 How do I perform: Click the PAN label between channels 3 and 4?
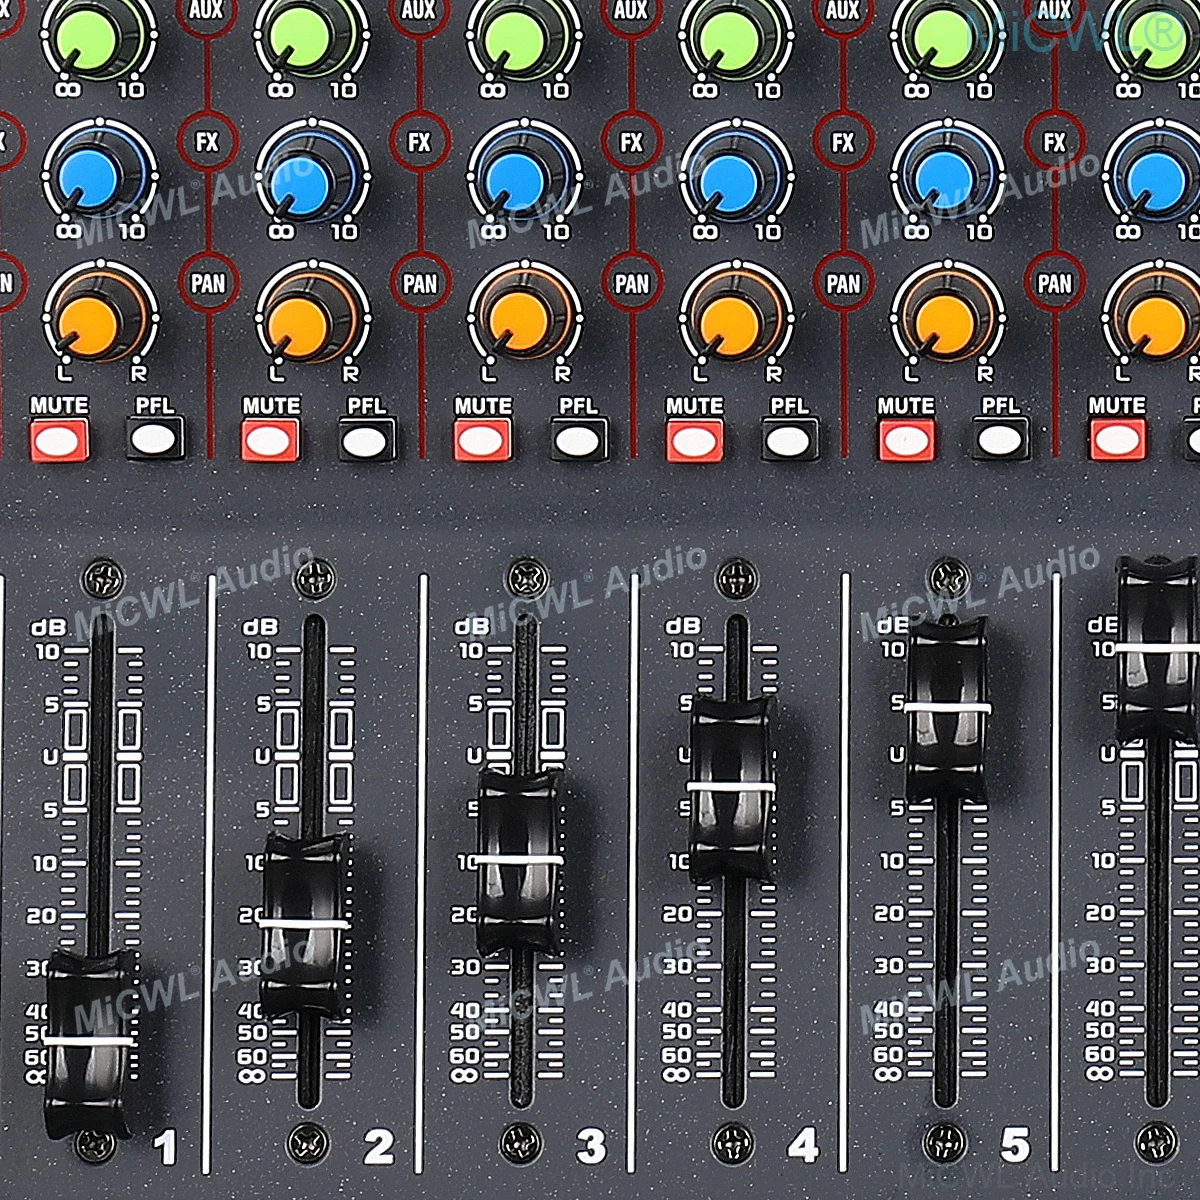(631, 283)
